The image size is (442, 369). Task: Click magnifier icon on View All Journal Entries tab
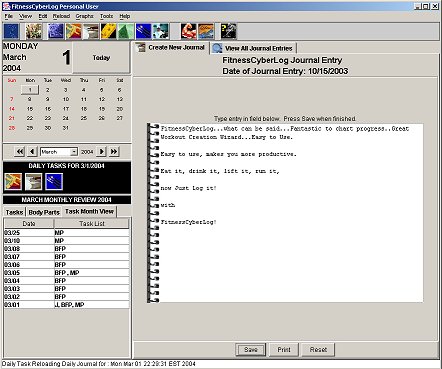pos(217,48)
